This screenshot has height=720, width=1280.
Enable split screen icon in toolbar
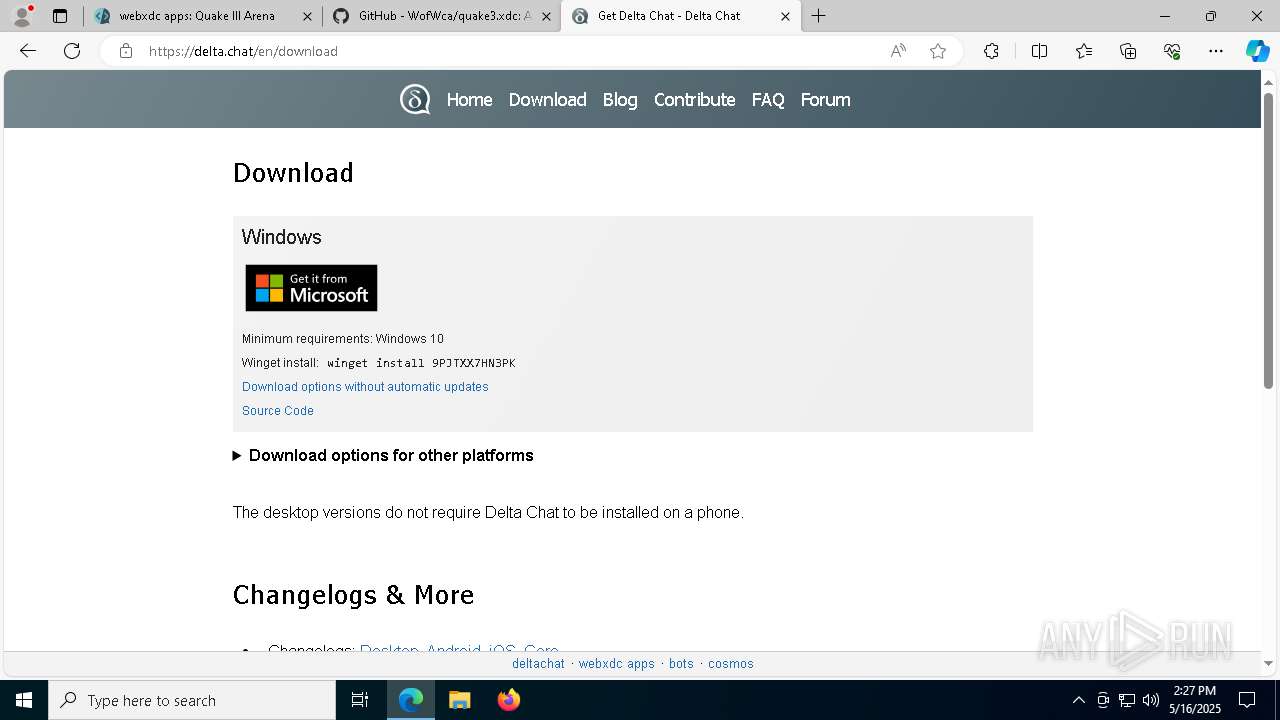[x=1039, y=51]
